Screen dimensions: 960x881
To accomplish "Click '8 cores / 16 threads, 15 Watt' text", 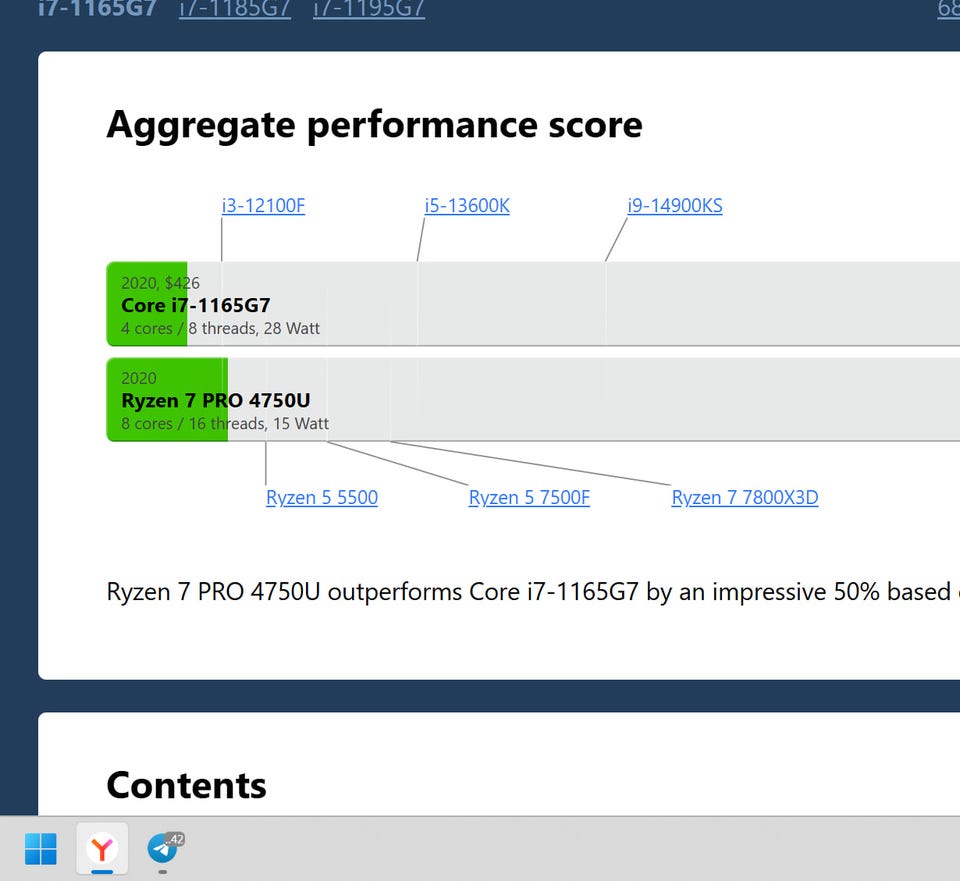I will coord(225,424).
